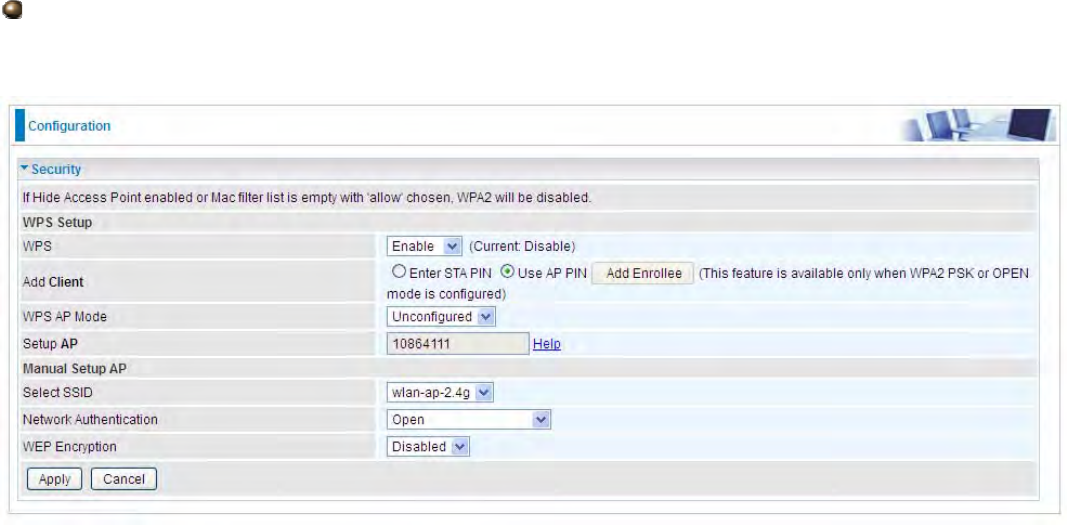Click the Security section heading text

pyautogui.click(x=56, y=169)
